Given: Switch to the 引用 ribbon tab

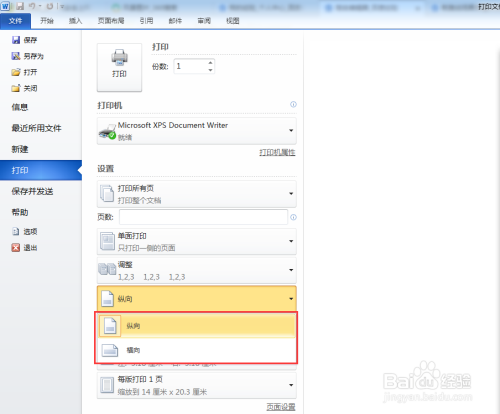Looking at the screenshot, I should coord(146,21).
